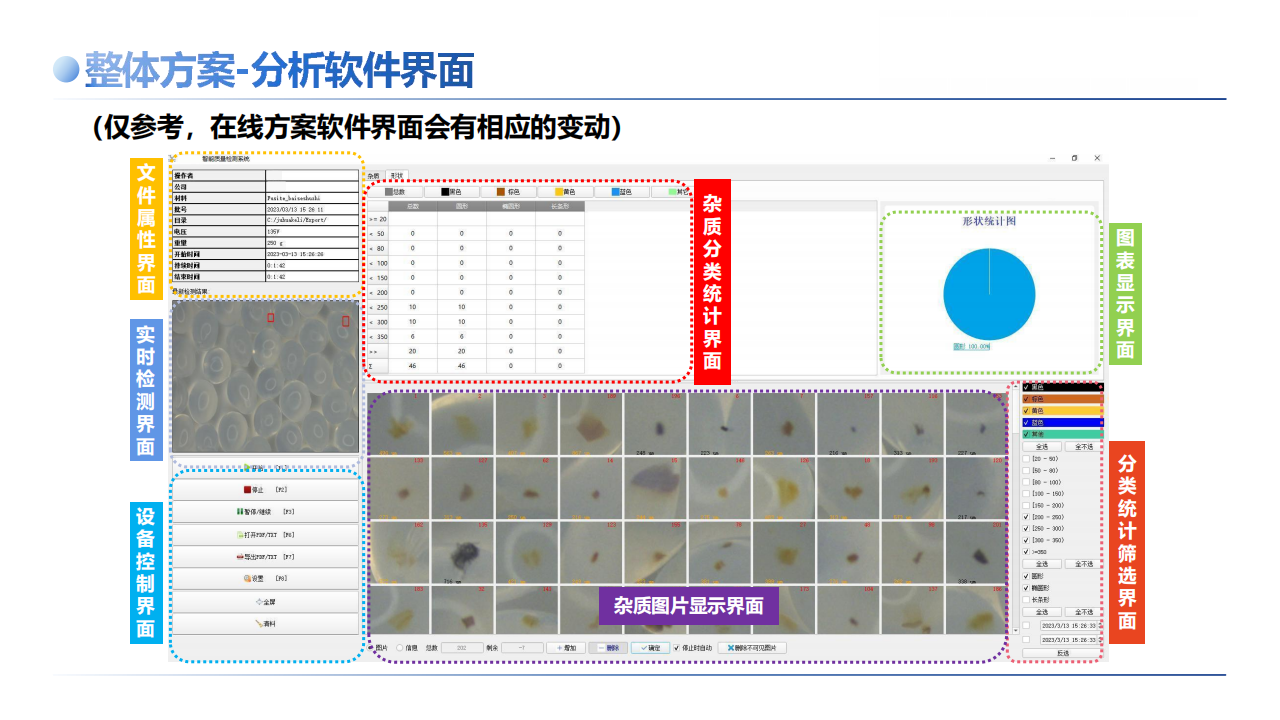Uncheck the [200 - 250) size filter

[1026, 517]
